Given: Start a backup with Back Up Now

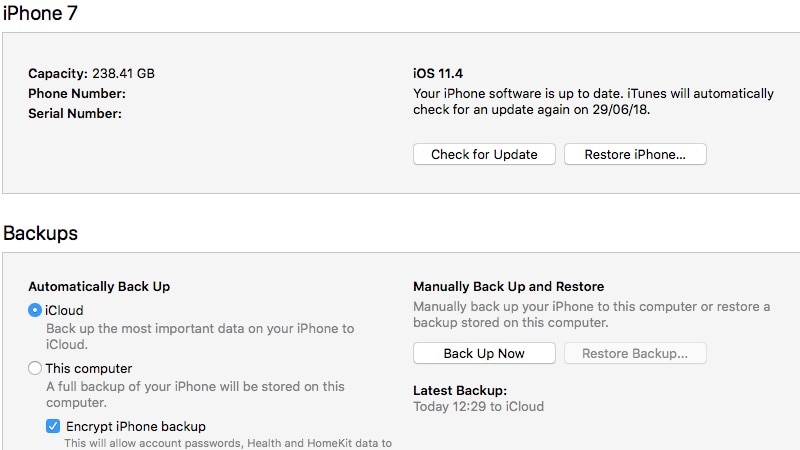Looking at the screenshot, I should coord(484,353).
